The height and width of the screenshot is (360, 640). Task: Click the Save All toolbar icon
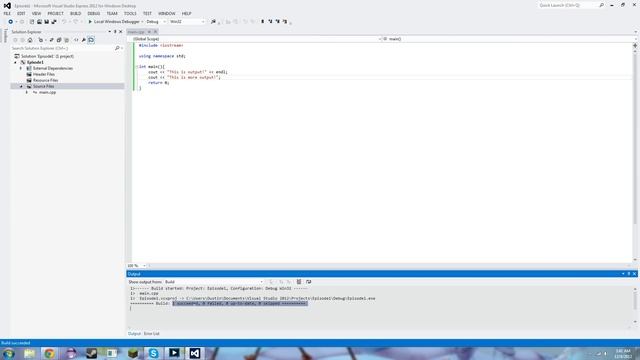(54, 22)
